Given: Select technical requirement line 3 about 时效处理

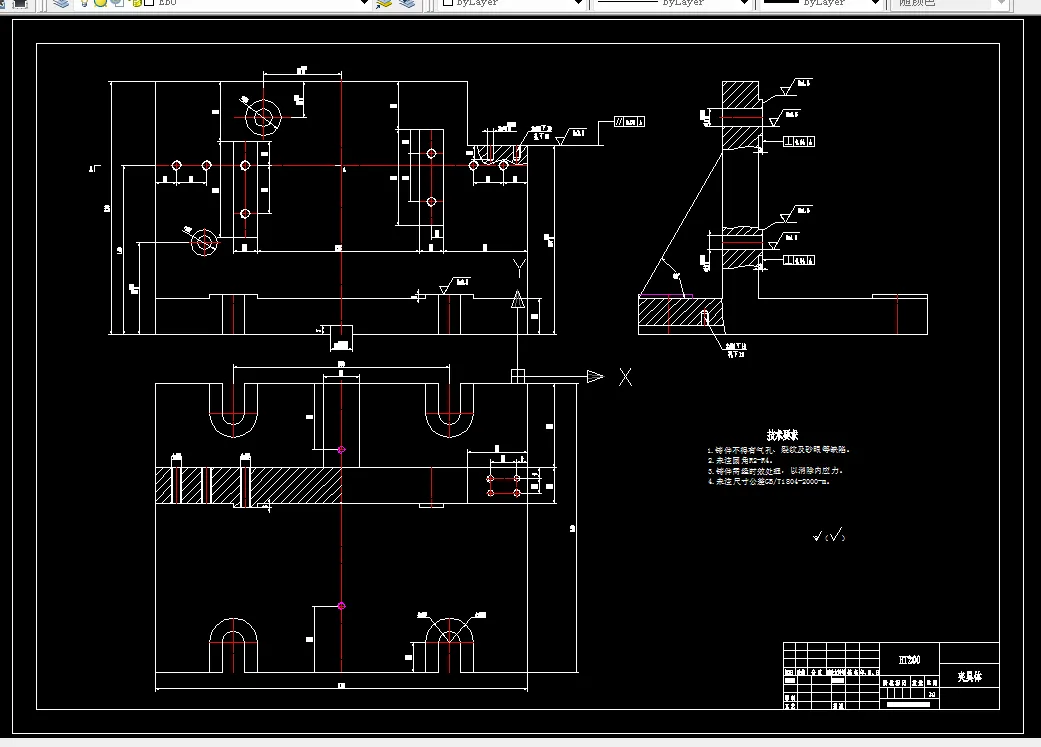Looking at the screenshot, I should (x=775, y=471).
